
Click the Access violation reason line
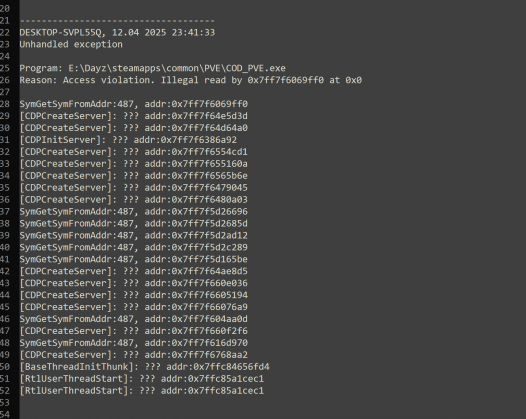(x=191, y=80)
